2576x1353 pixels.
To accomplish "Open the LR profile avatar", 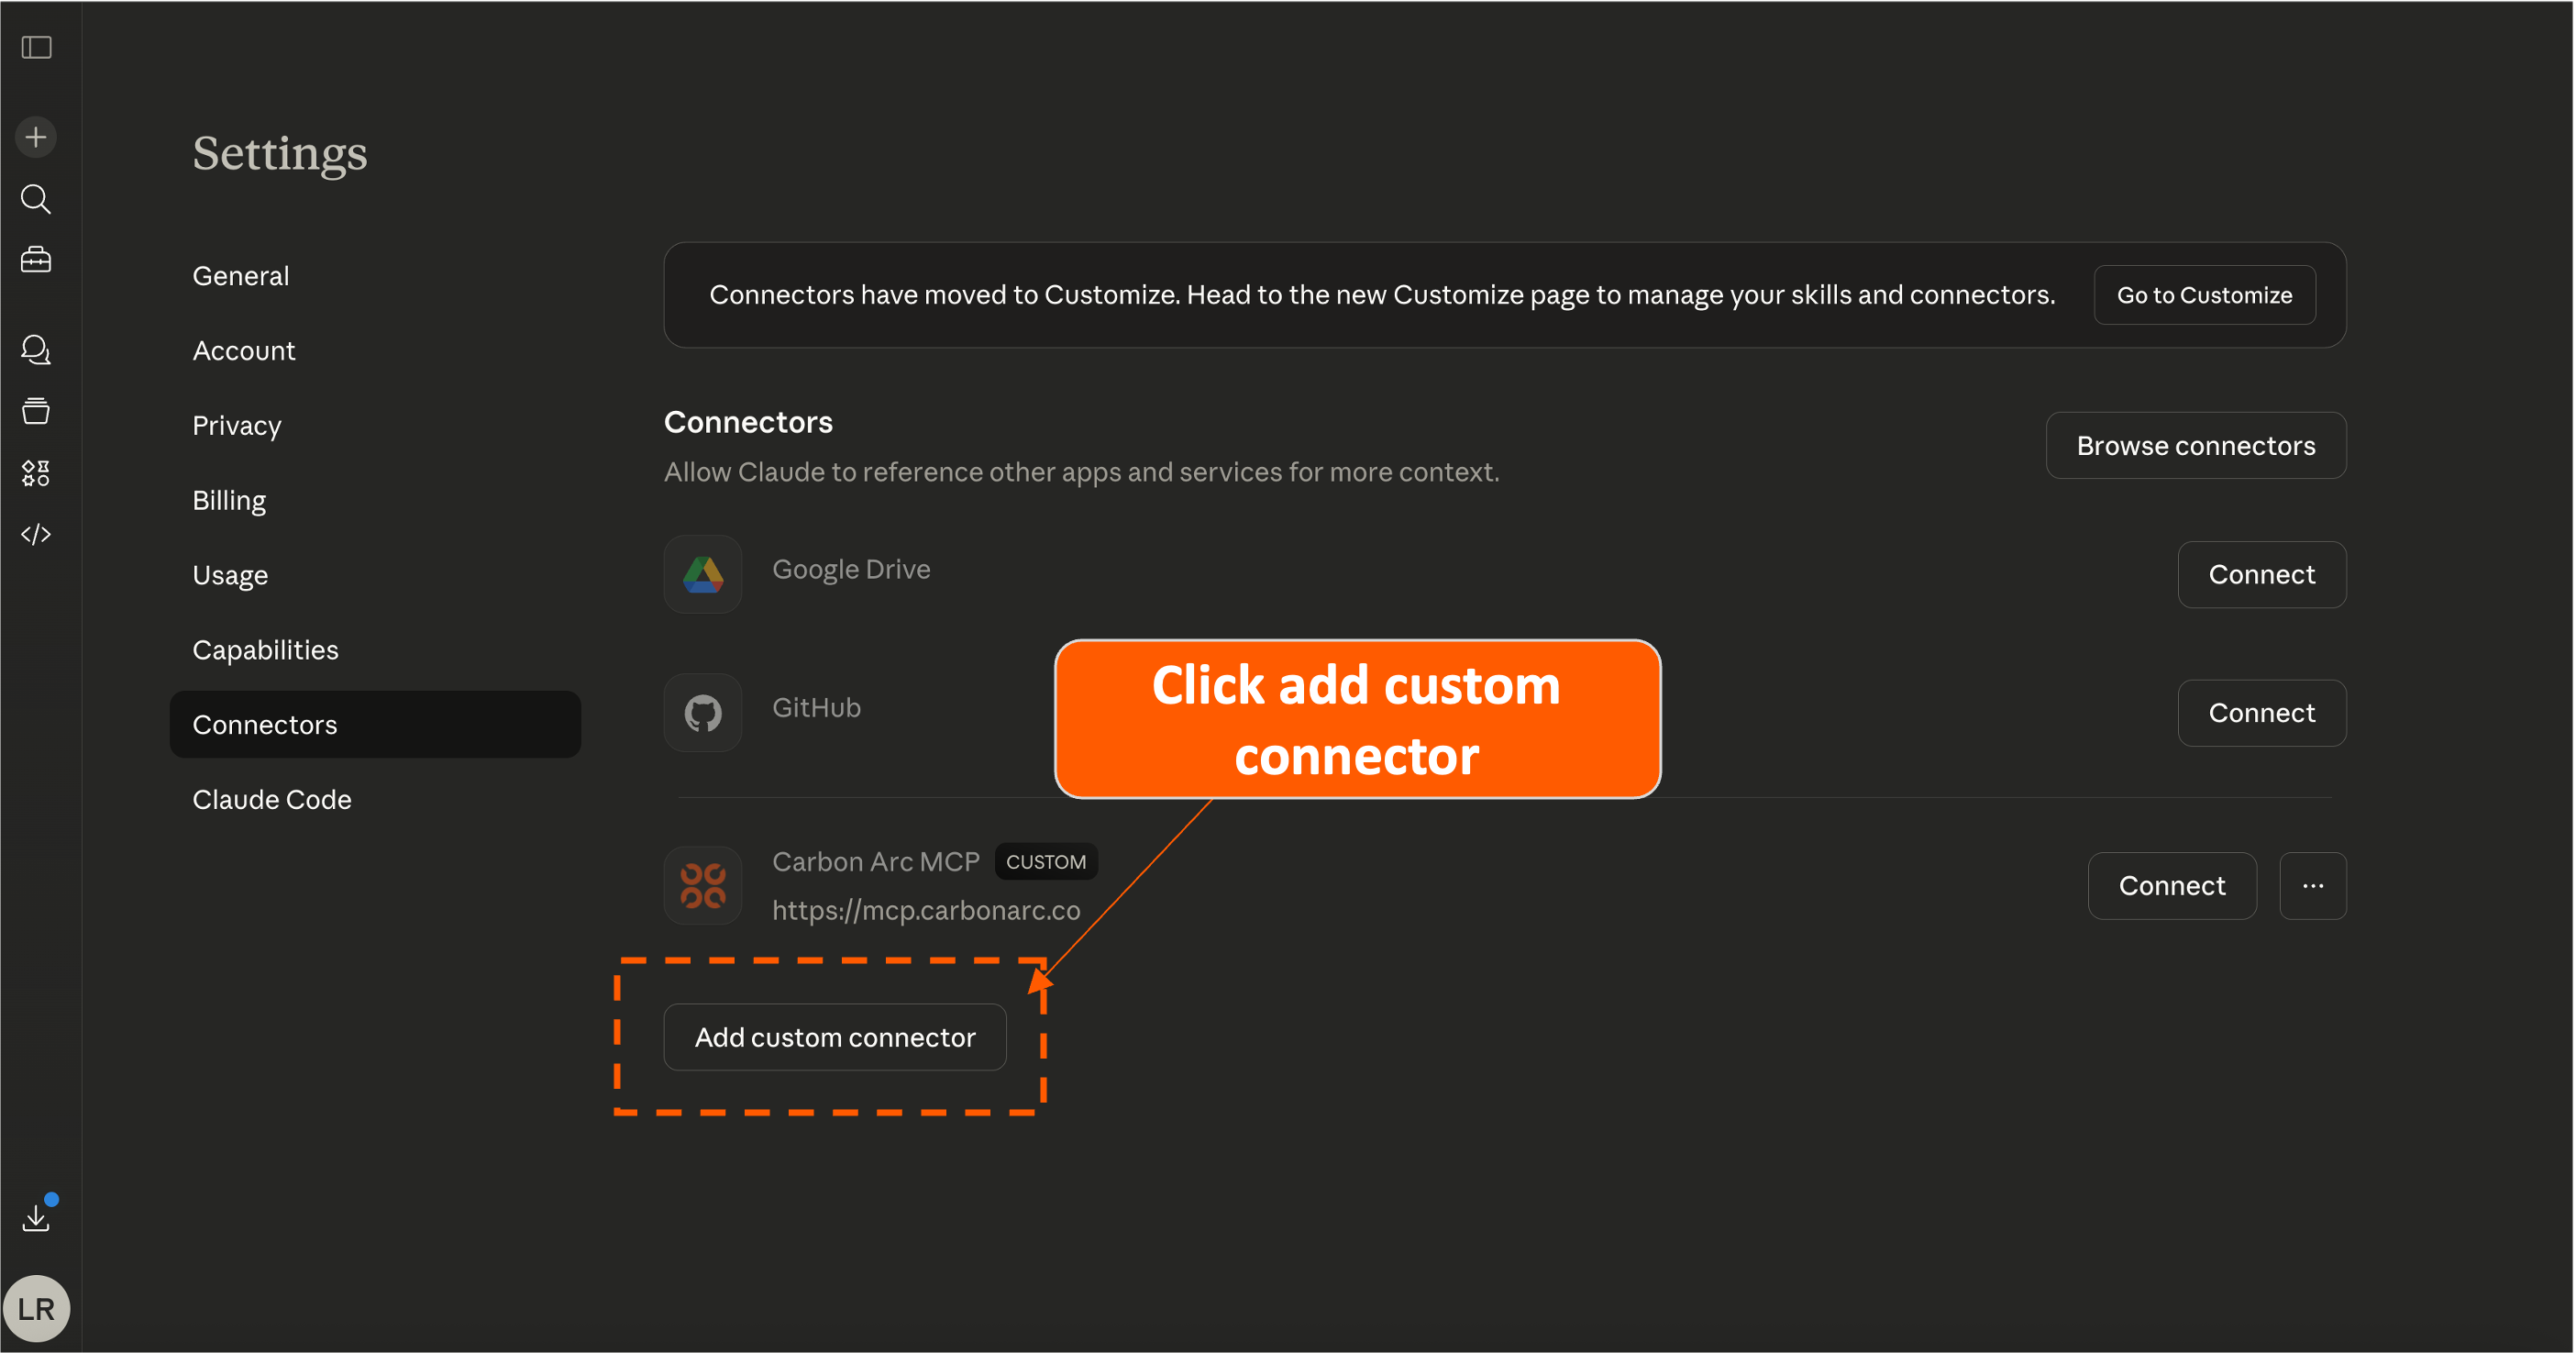I will pos(36,1308).
